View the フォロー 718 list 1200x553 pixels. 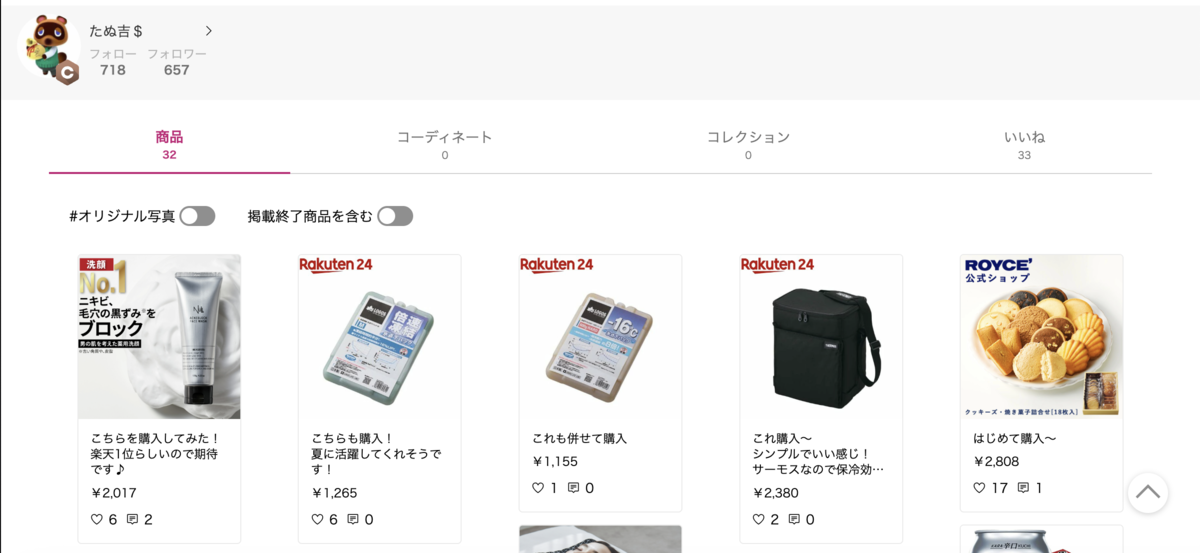tap(113, 62)
